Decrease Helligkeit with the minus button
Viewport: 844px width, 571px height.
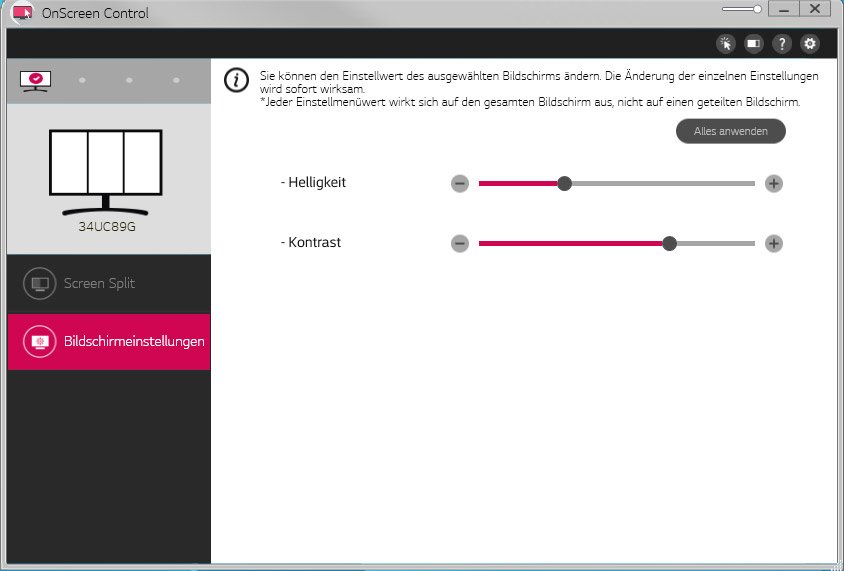460,183
